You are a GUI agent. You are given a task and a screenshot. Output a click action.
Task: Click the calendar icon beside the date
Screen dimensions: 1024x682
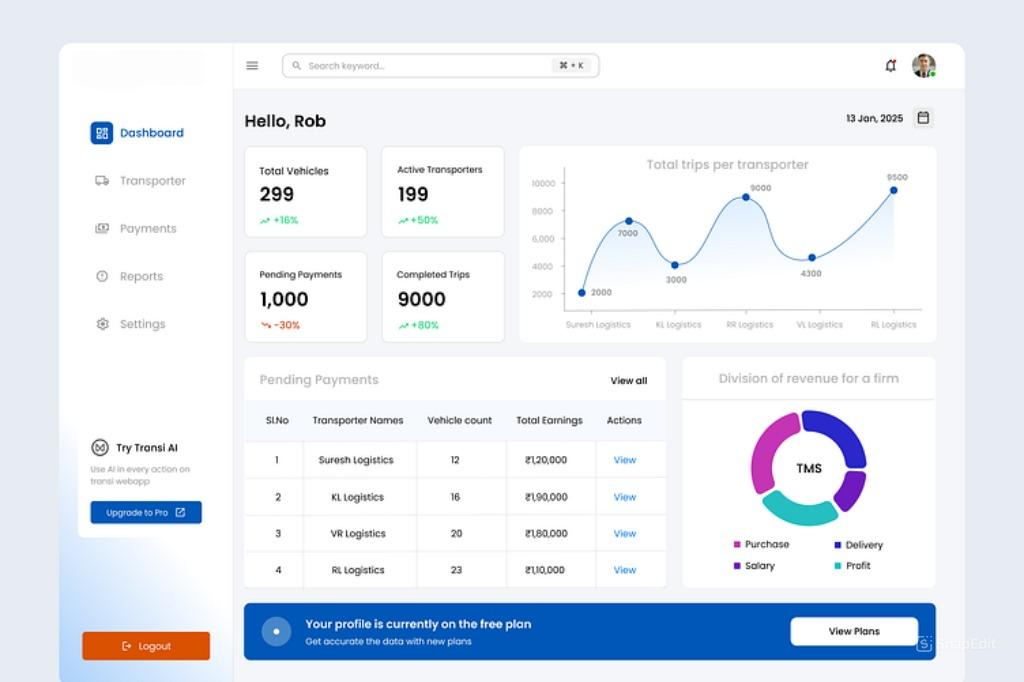[x=923, y=118]
